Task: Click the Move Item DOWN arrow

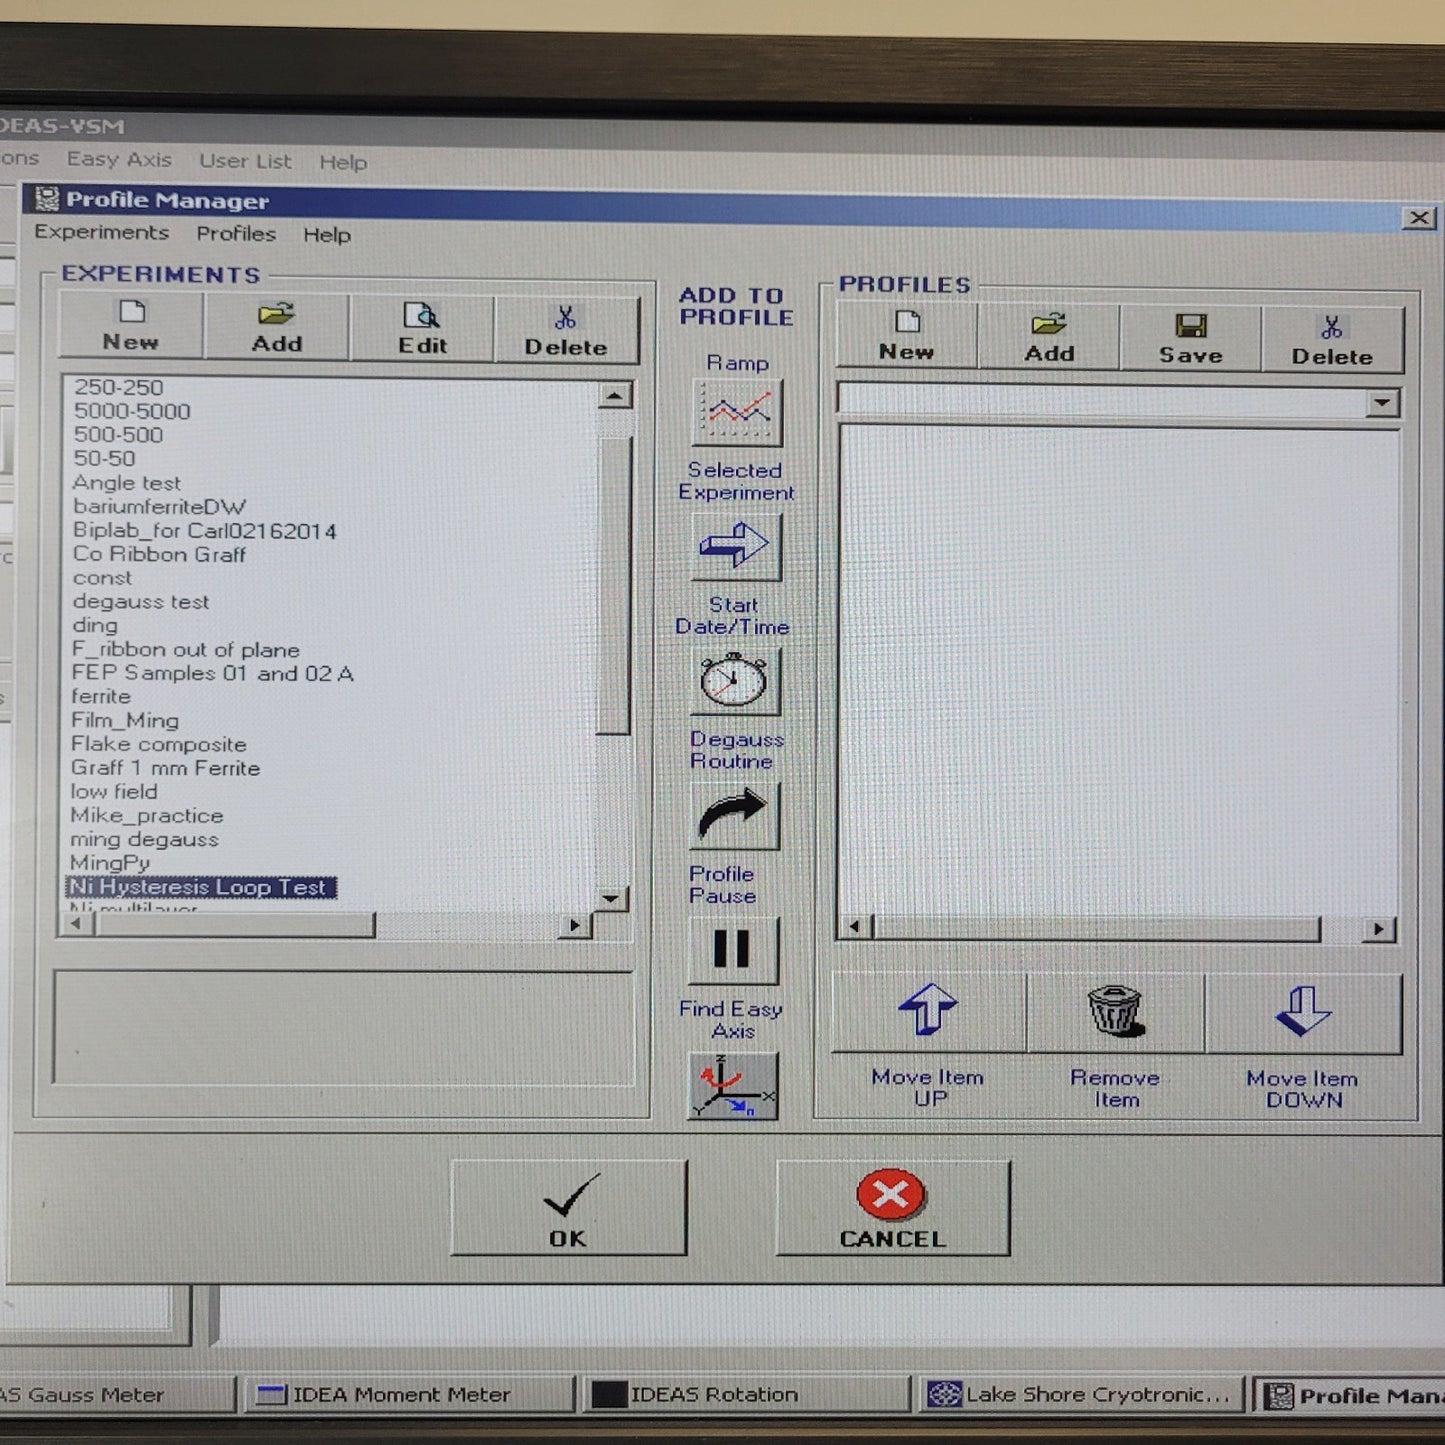Action: (1304, 1014)
